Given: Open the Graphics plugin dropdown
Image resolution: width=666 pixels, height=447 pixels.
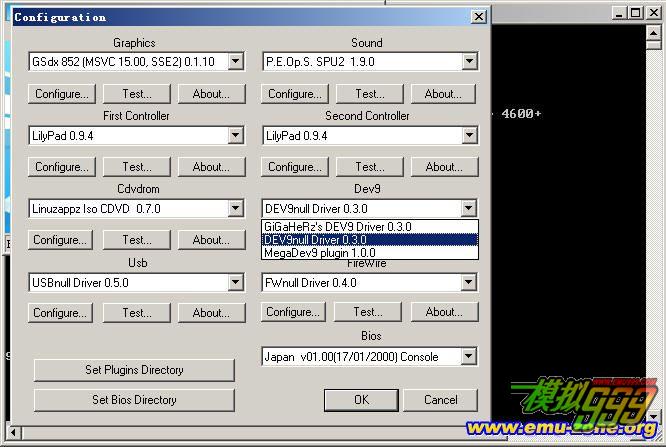Looking at the screenshot, I should pyautogui.click(x=235, y=62).
